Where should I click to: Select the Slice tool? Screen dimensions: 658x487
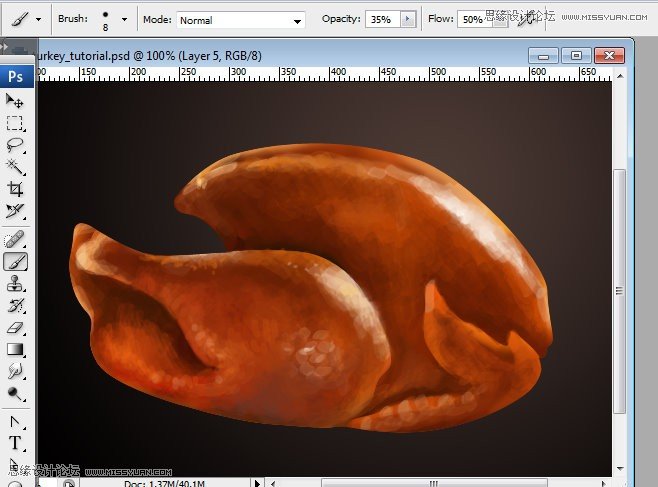[x=15, y=211]
